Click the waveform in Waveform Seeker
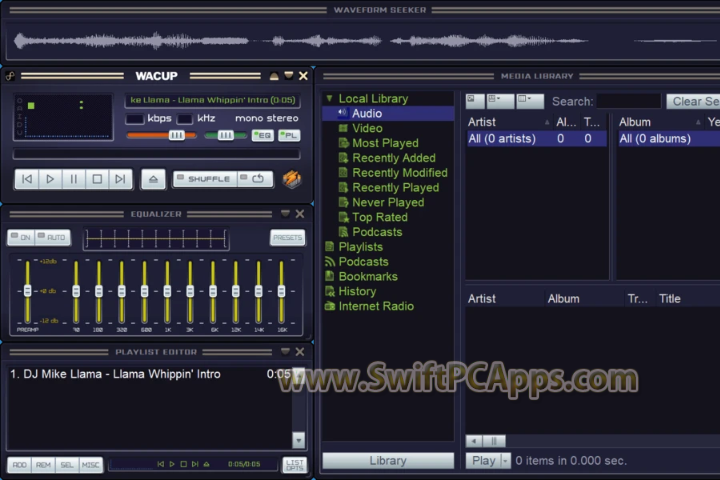 tap(363, 41)
